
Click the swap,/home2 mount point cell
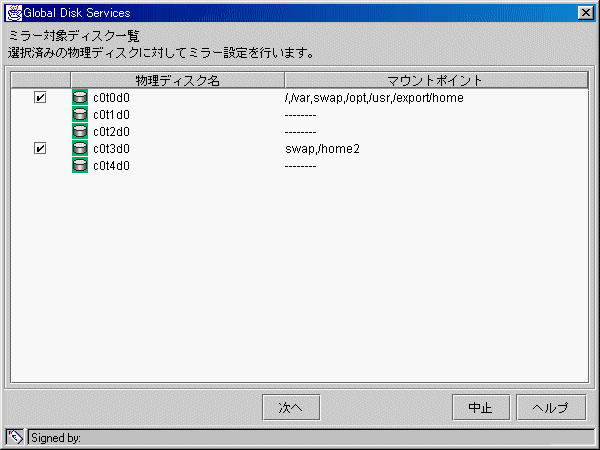322,148
